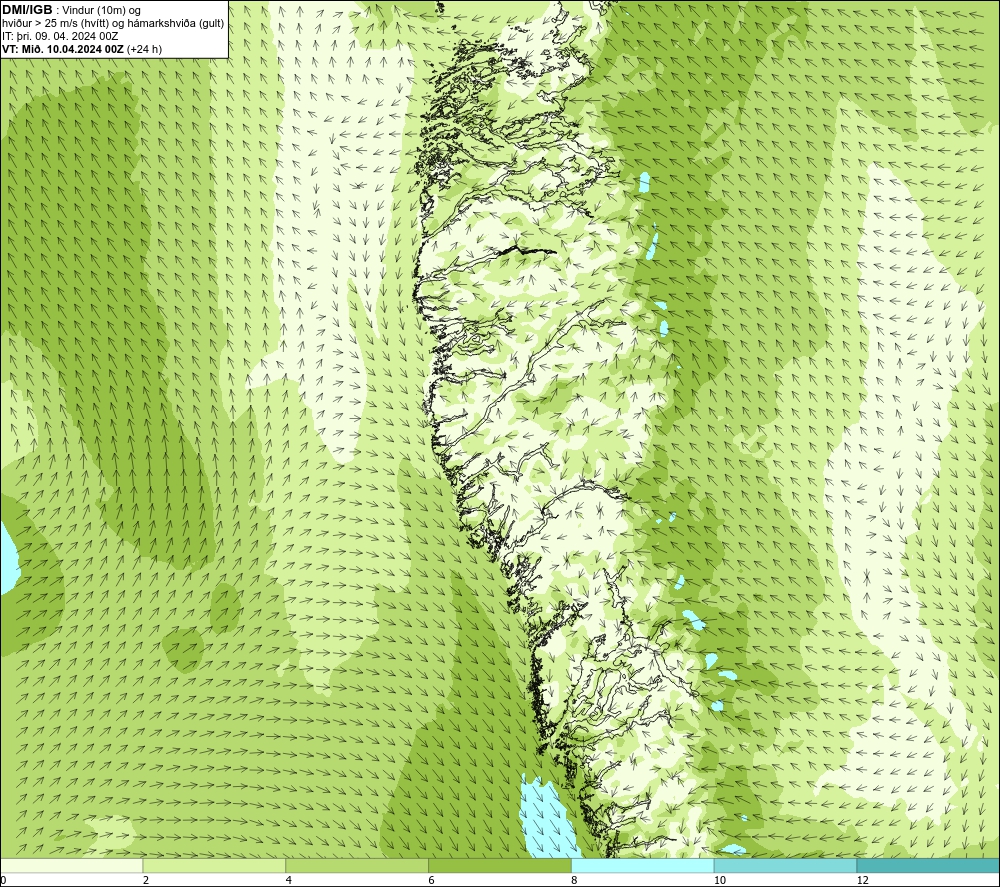
Task: Click the scale label '6'
Action: [432, 880]
